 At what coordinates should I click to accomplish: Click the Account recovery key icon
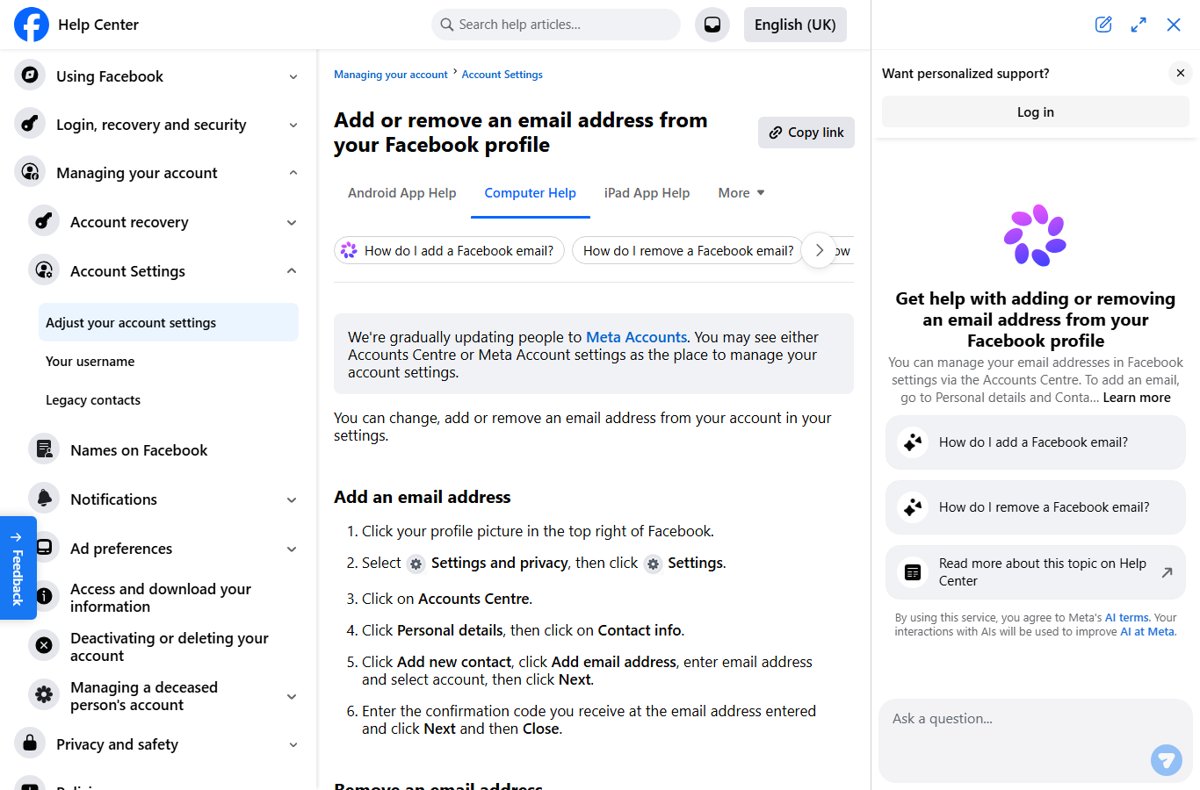pos(44,222)
